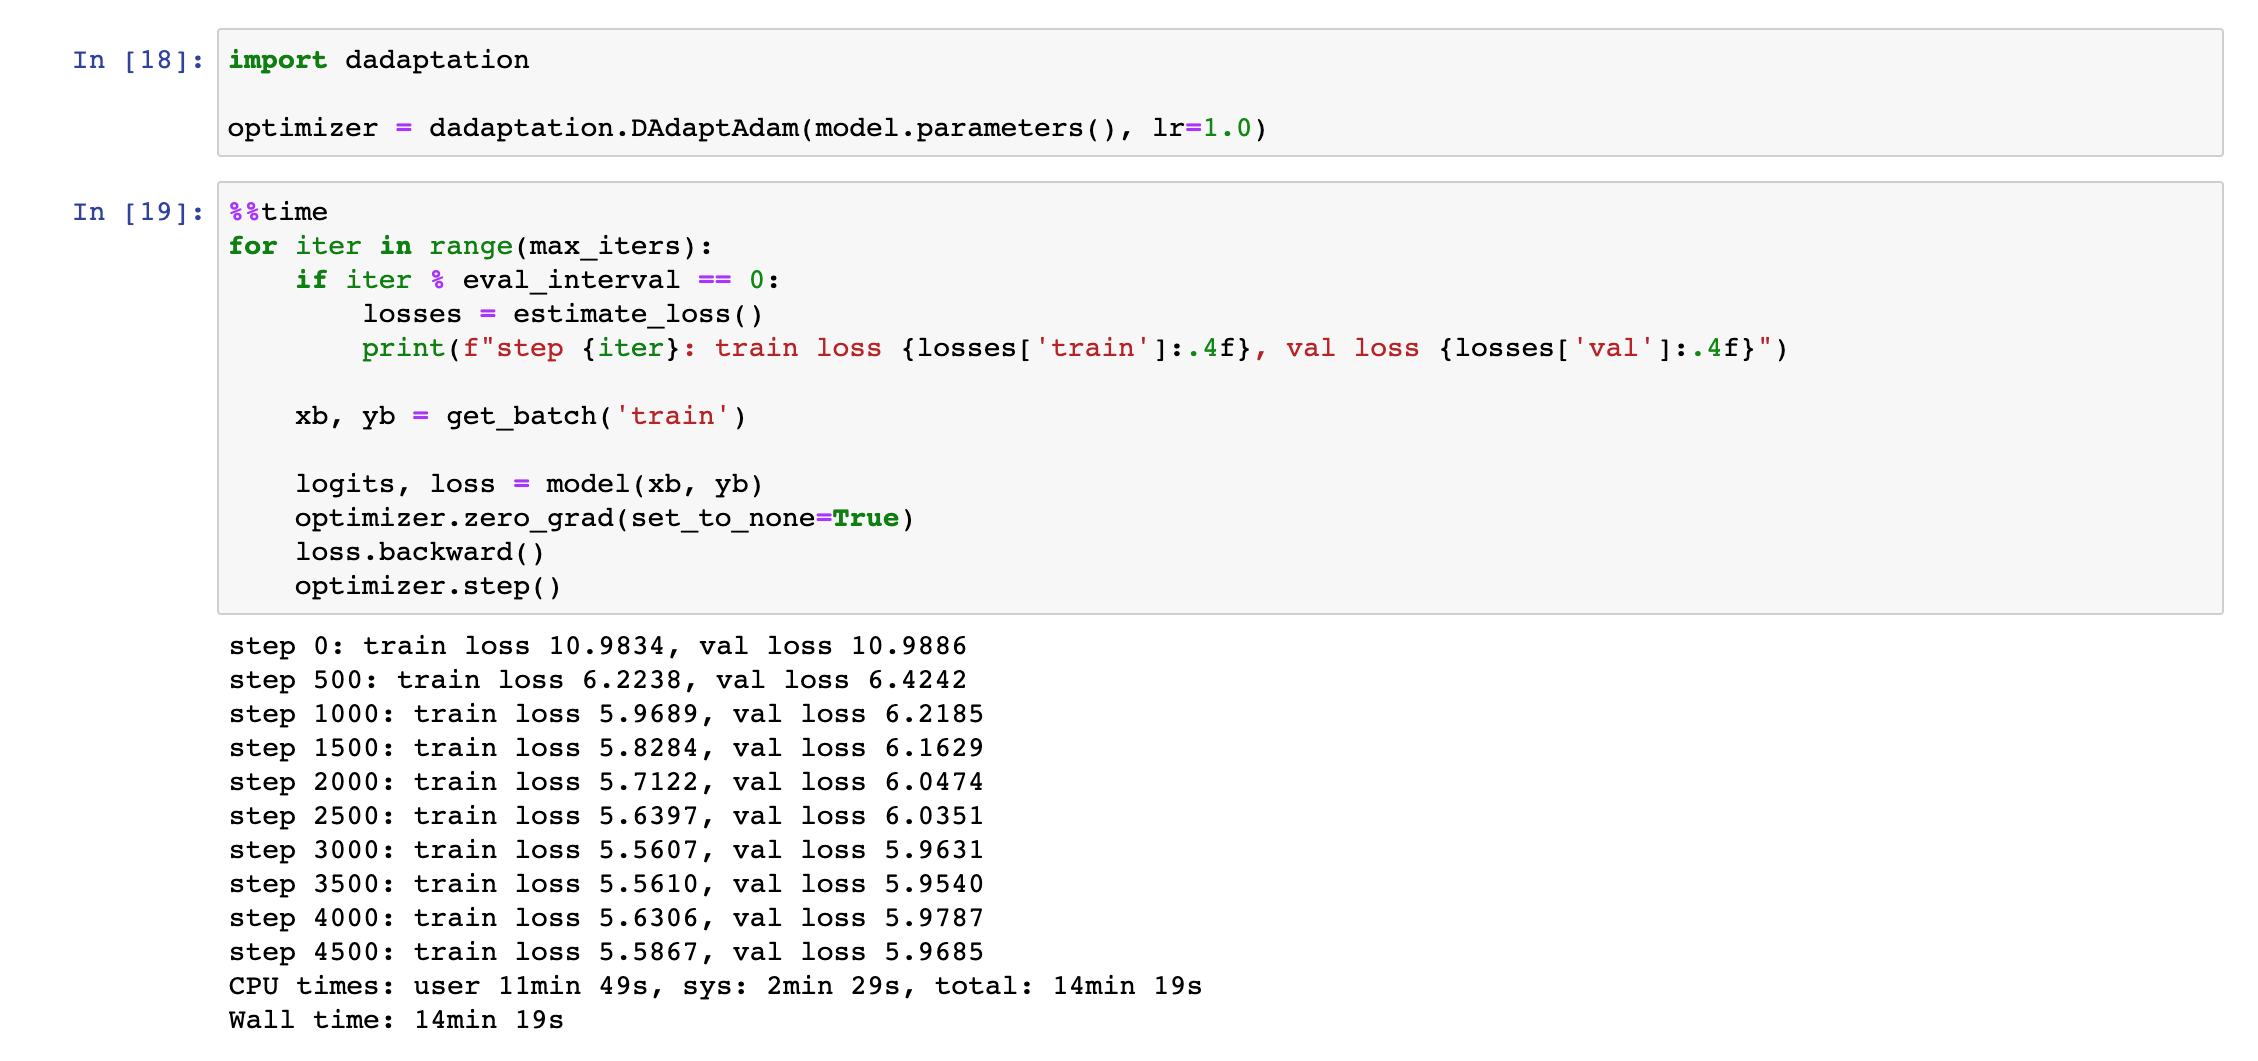Click output line 'step 2500: train loss 5.6397'
The image size is (2258, 1061).
click(x=606, y=816)
